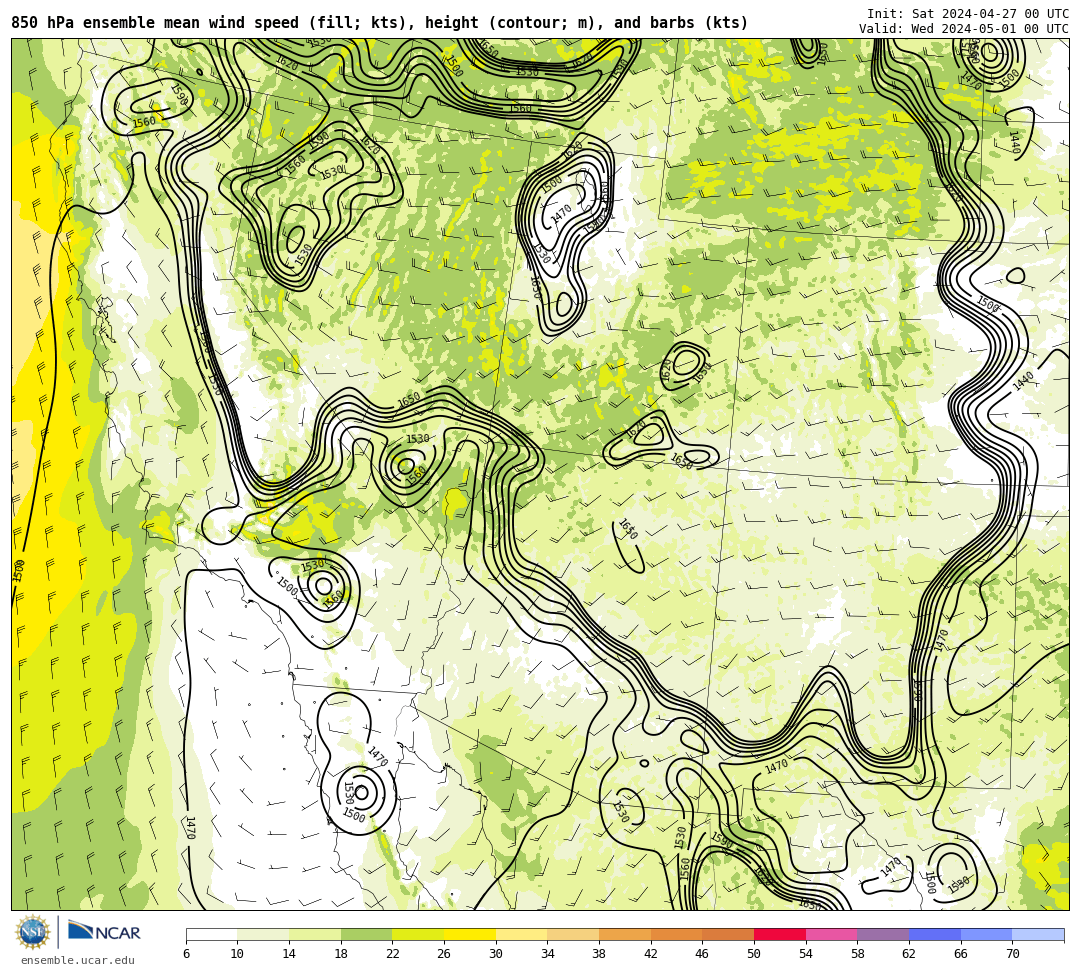Click the pink 54-58 kts legend swatch
The height and width of the screenshot is (973, 1080).
(x=831, y=934)
